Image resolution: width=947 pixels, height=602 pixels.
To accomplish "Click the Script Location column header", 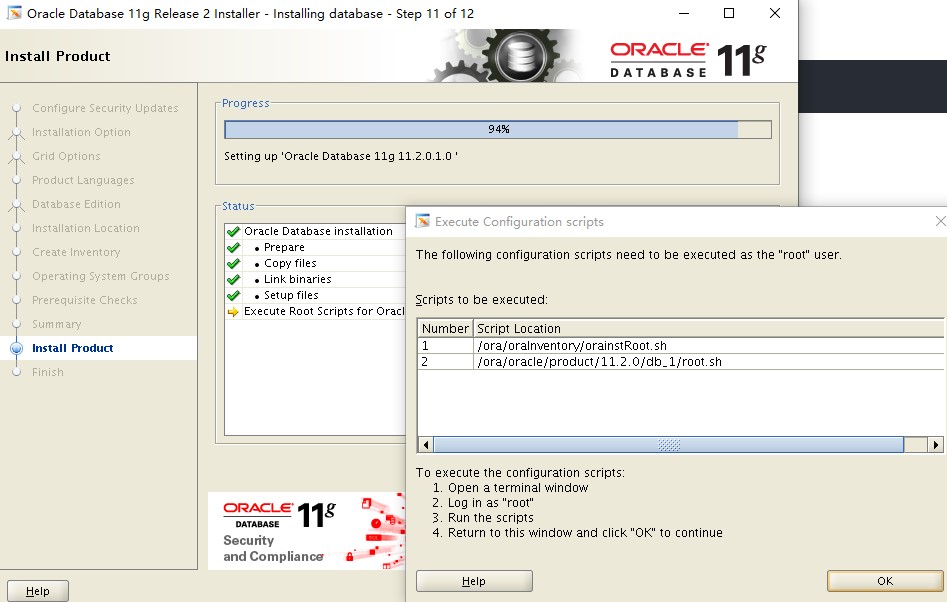I will (708, 328).
